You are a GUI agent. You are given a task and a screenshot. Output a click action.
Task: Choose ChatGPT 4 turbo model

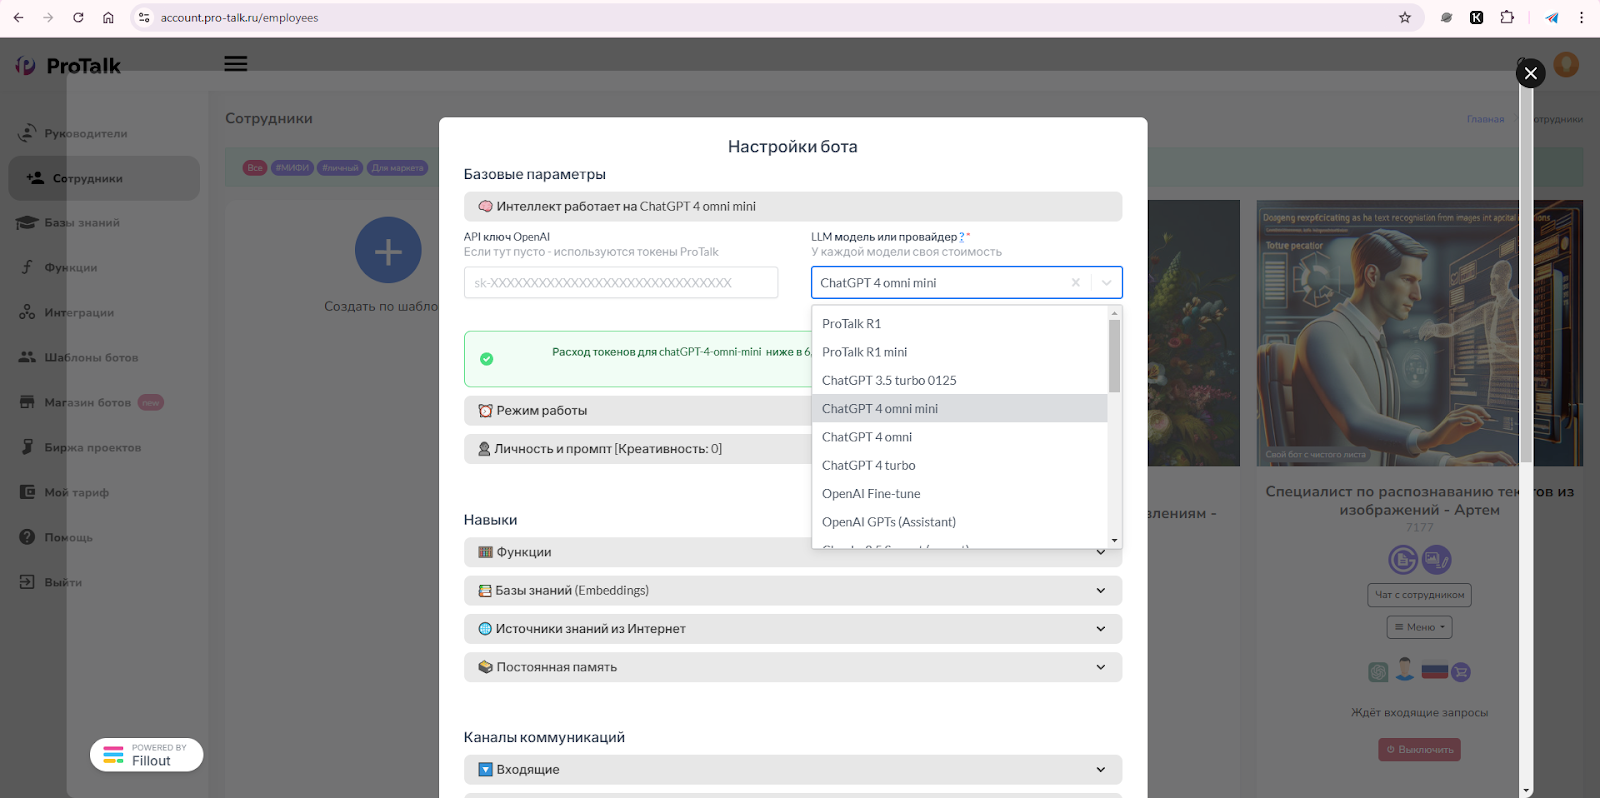click(960, 465)
